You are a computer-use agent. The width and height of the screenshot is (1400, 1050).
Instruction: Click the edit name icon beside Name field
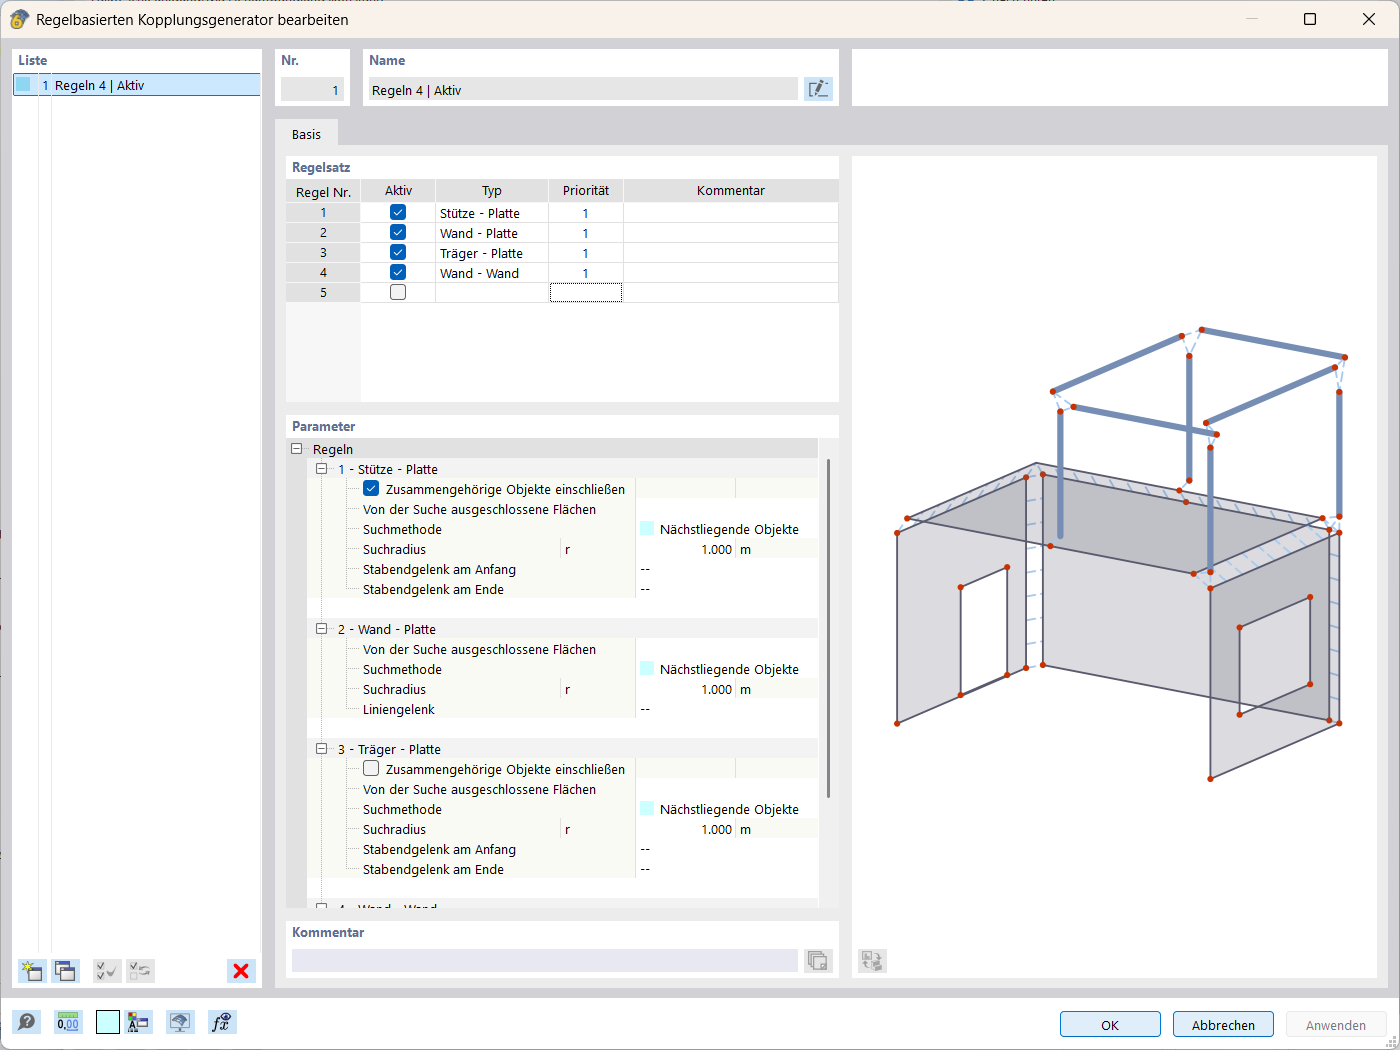[x=818, y=89]
